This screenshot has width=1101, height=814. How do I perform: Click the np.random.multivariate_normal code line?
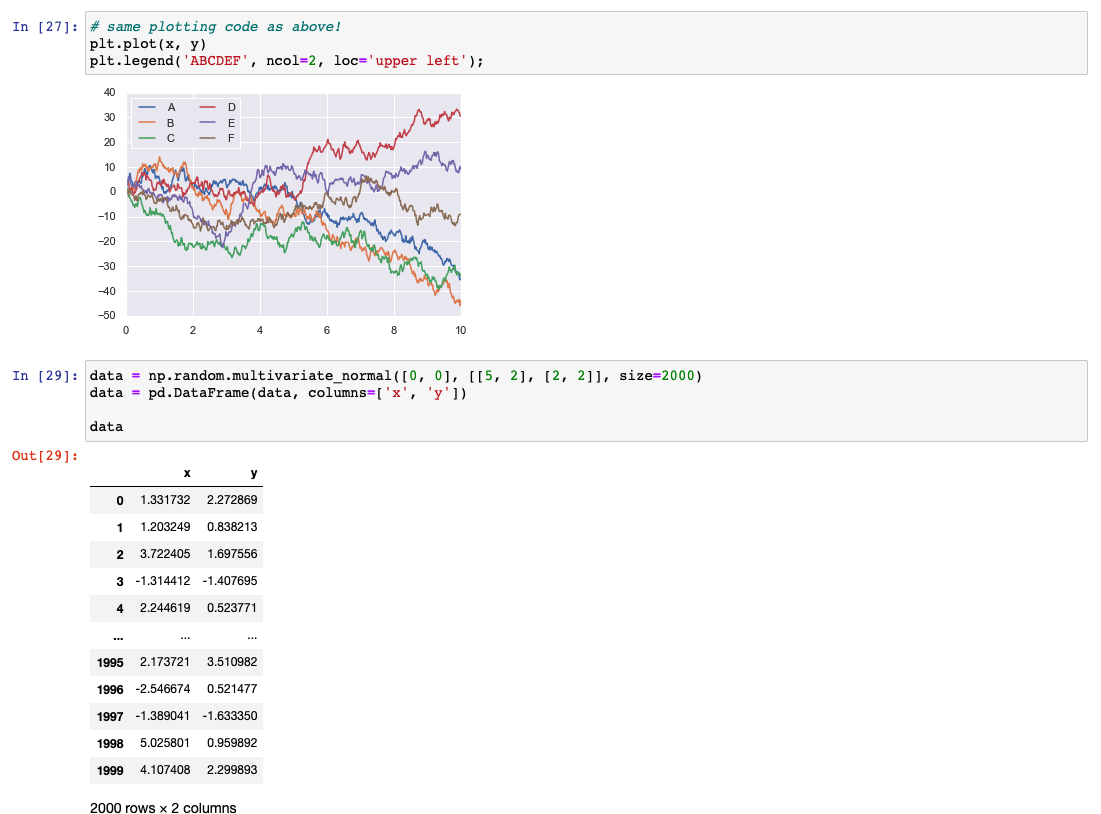pyautogui.click(x=396, y=376)
